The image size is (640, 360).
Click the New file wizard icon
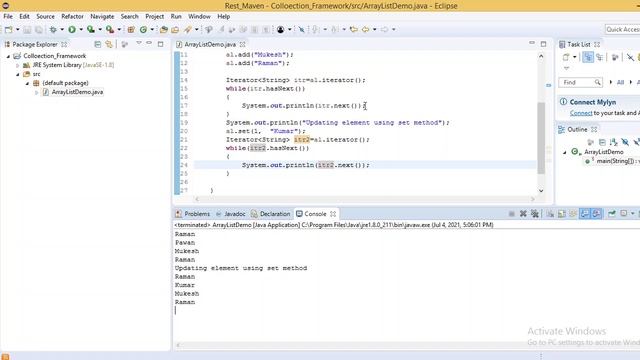tap(8, 29)
